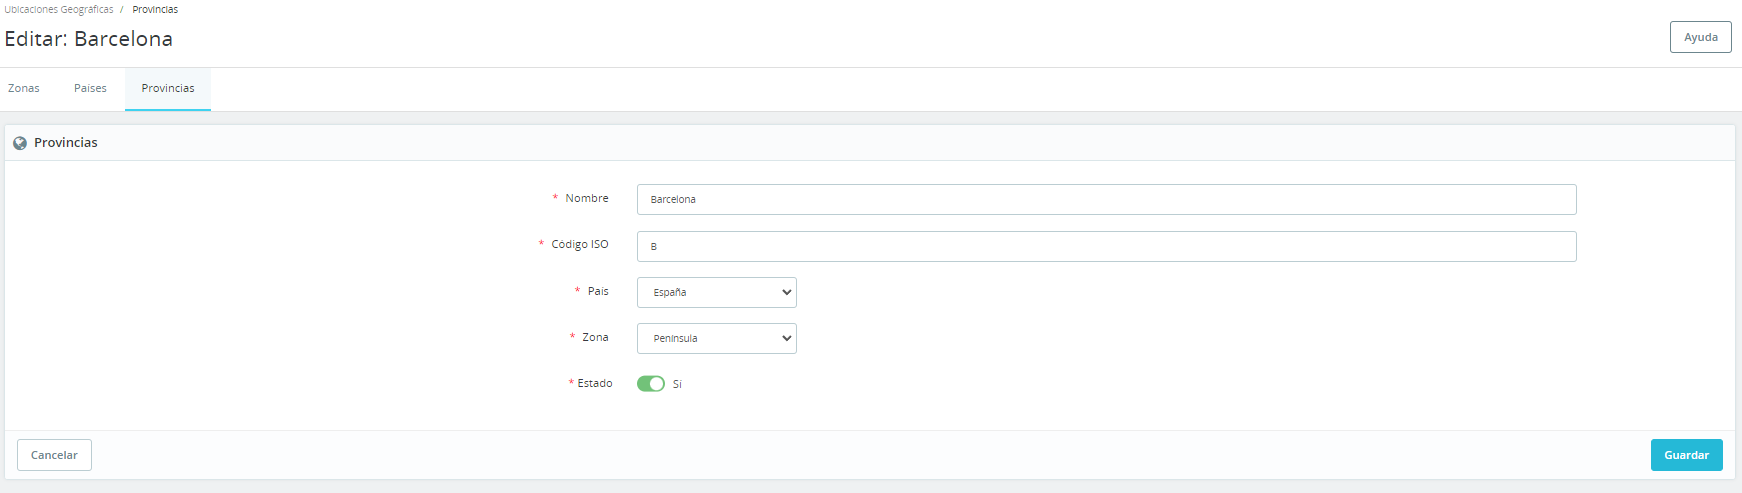Focus the Nombre field containing Barcelona

(x=1106, y=199)
